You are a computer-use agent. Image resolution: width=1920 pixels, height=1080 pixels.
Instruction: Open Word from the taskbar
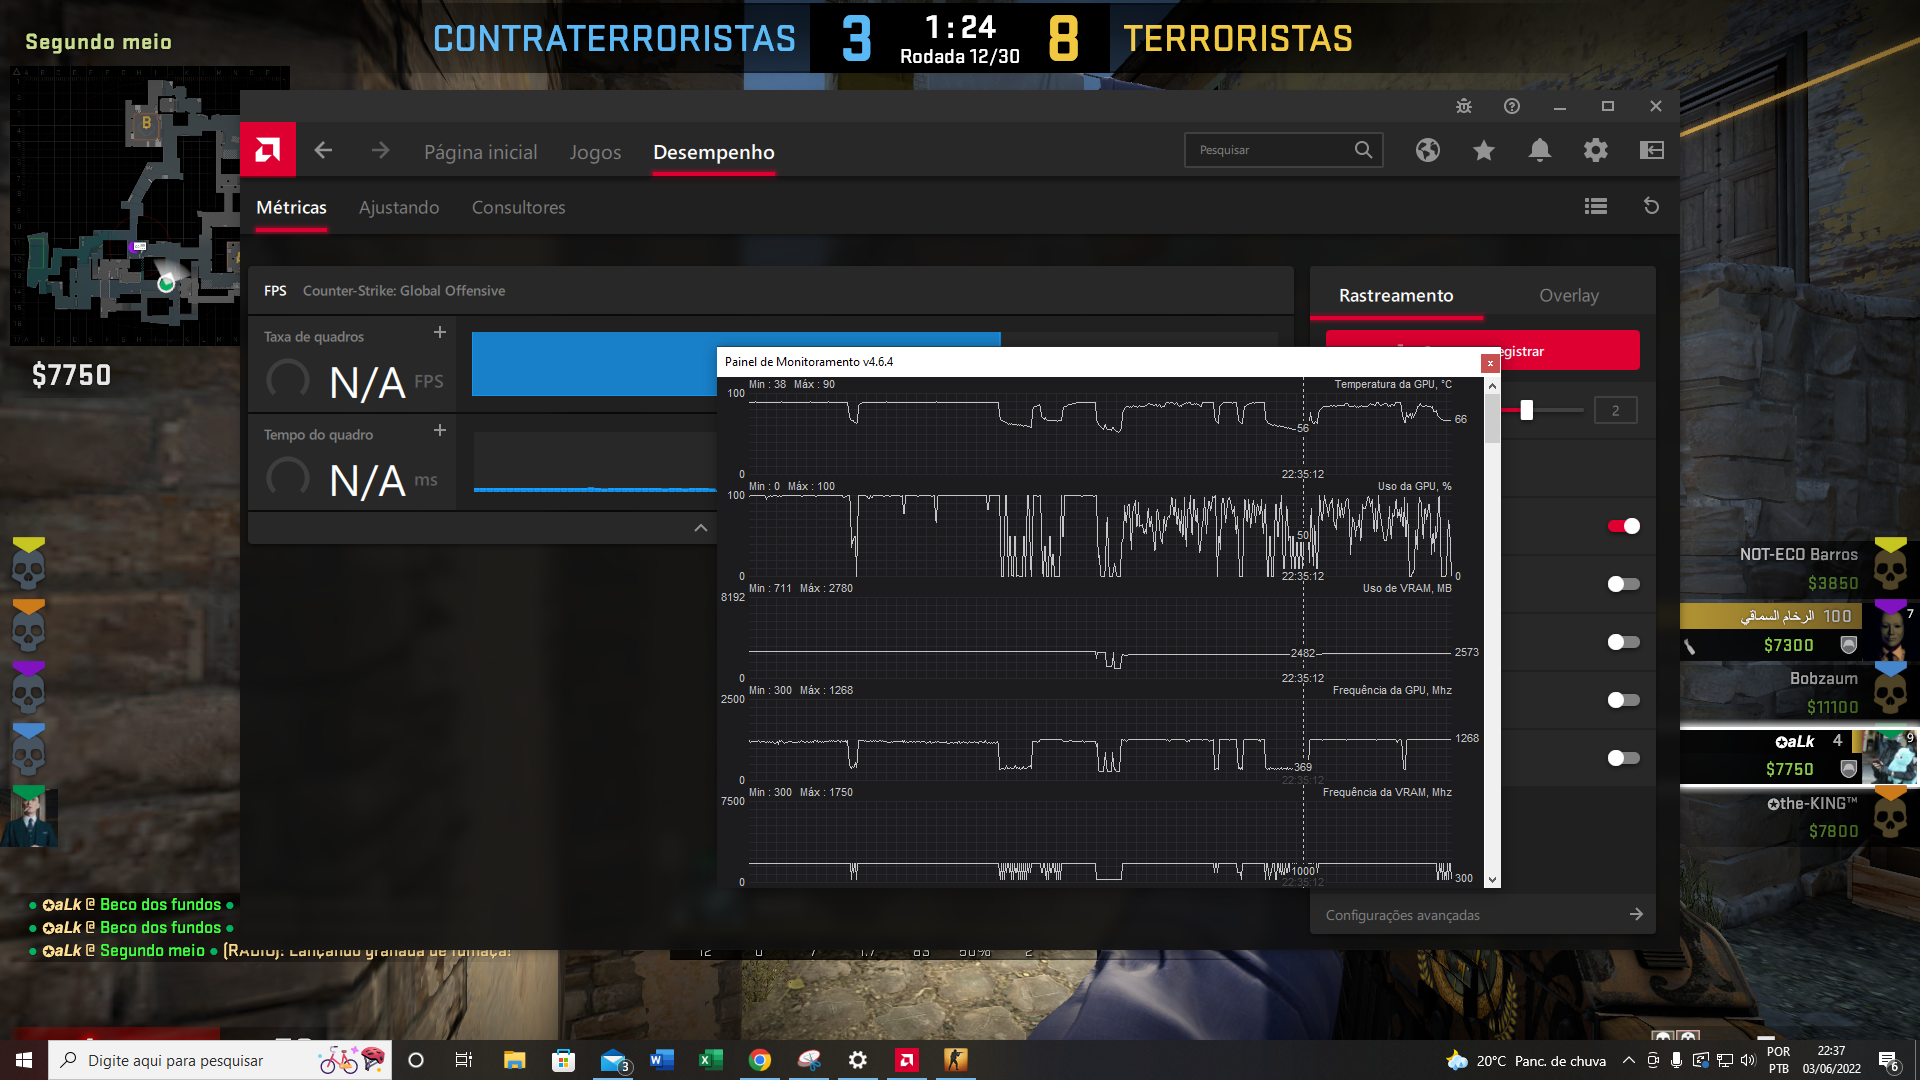pos(661,1060)
